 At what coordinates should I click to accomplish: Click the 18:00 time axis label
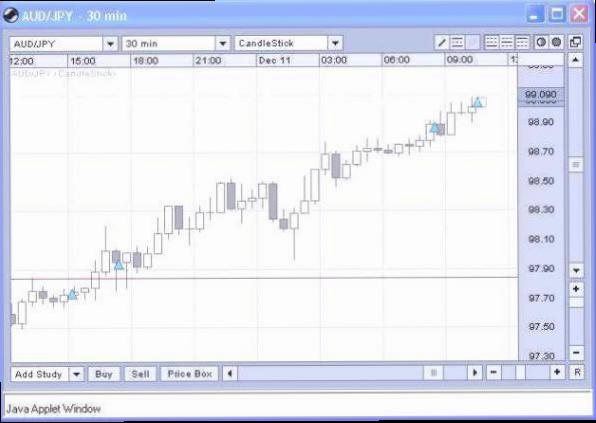(146, 61)
